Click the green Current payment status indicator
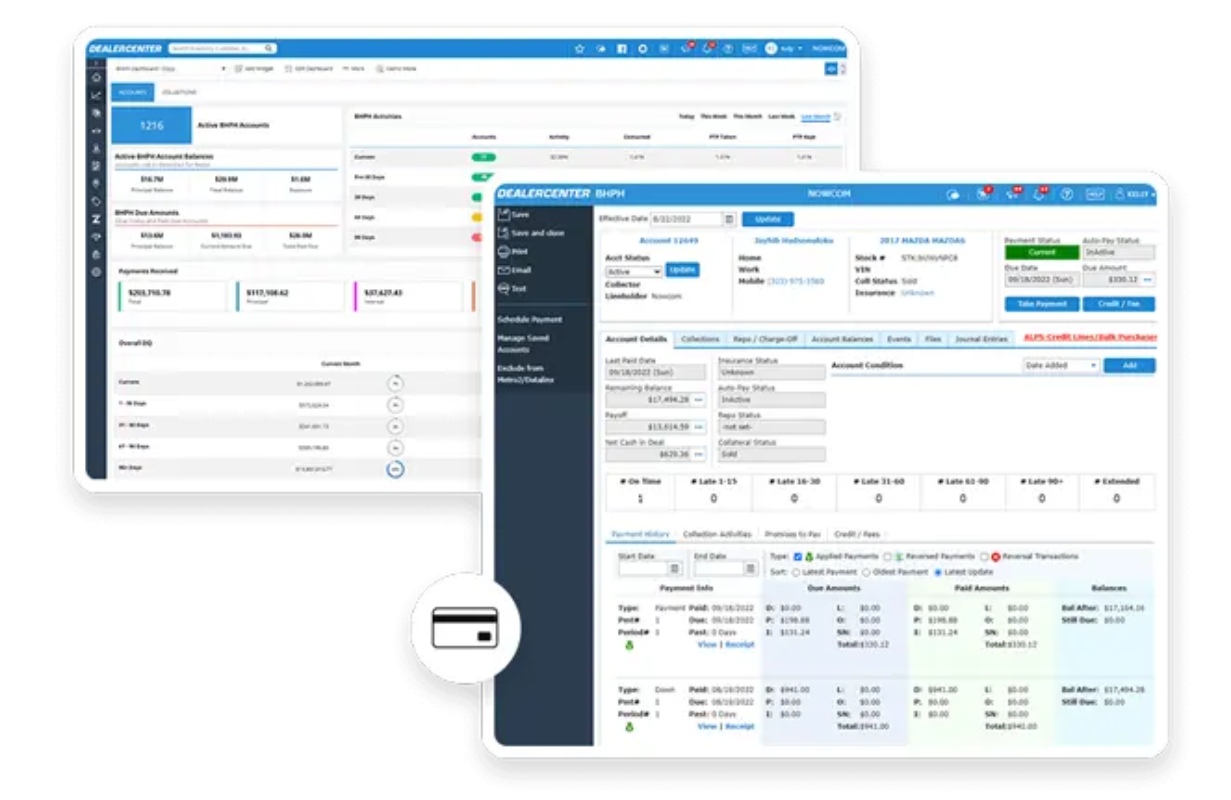Viewport: 1231px width, 800px height. point(1041,253)
